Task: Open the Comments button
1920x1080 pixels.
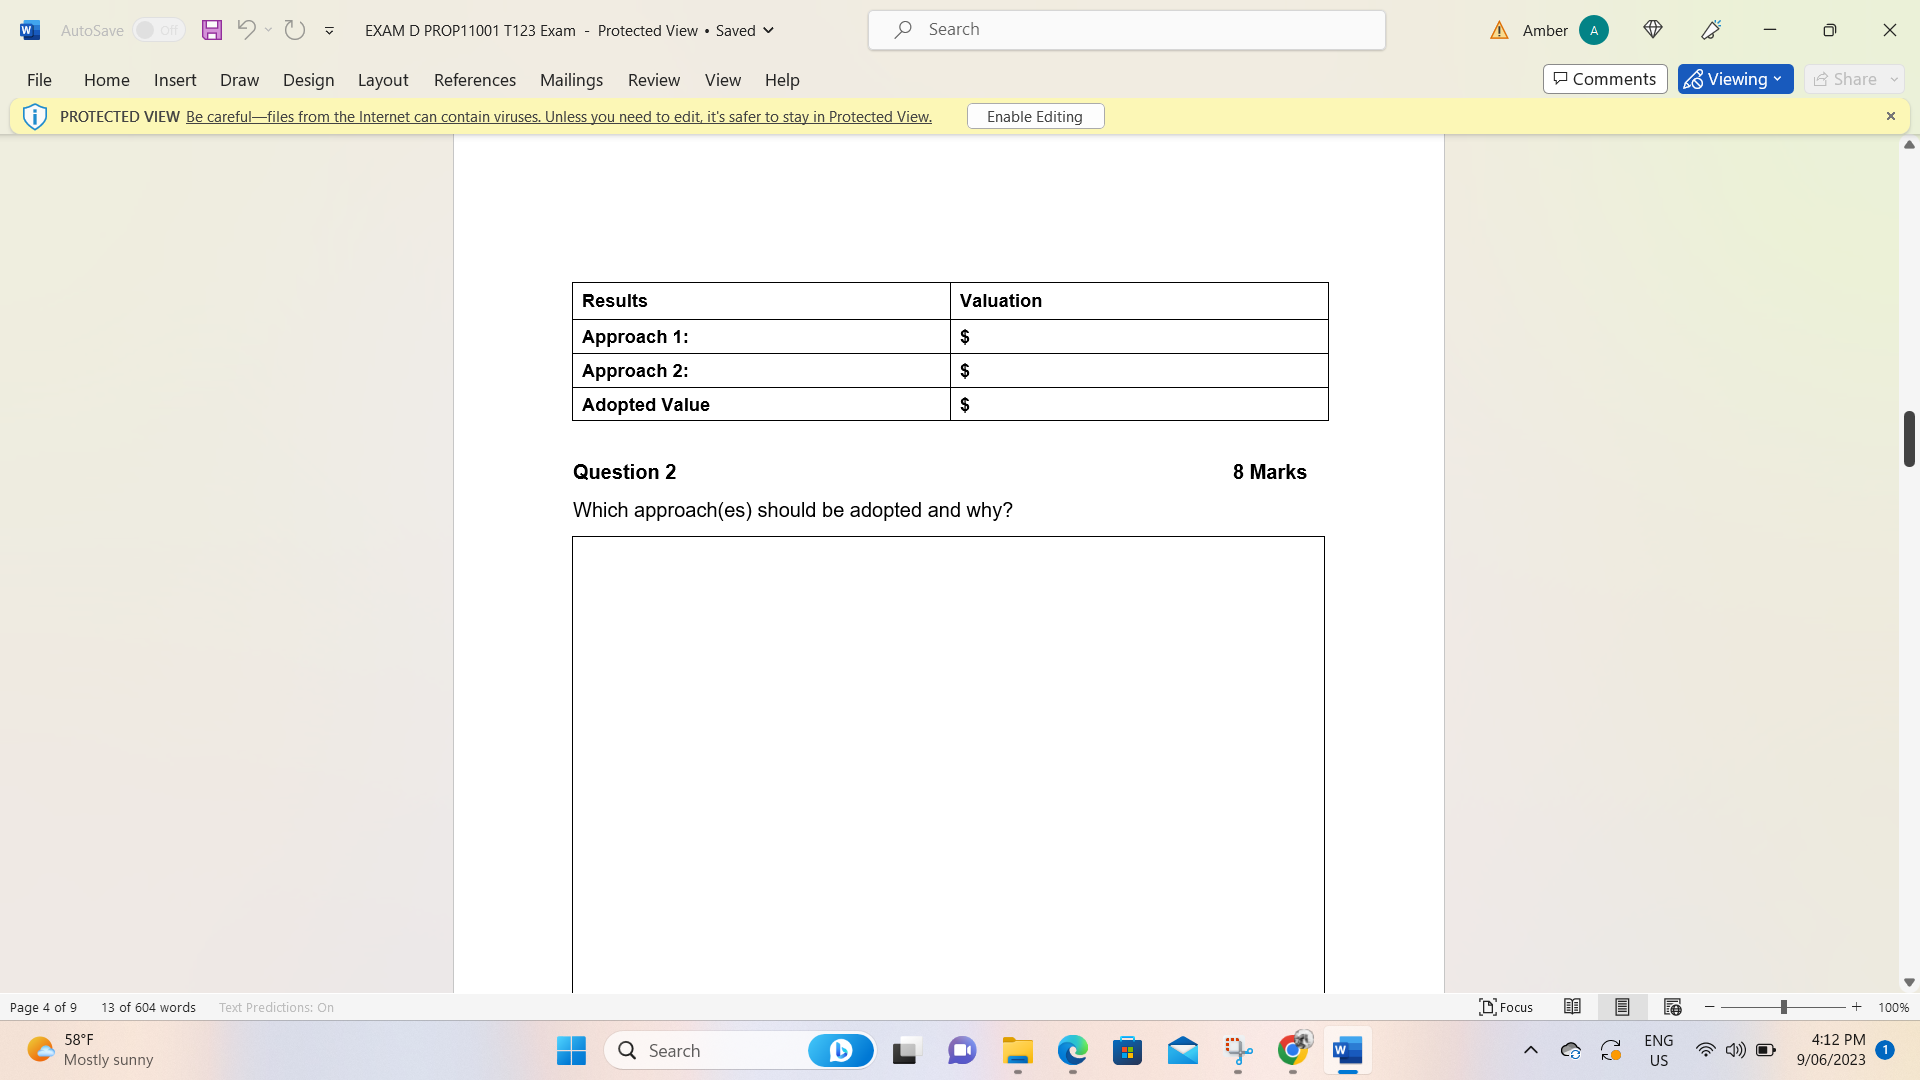Action: coord(1604,79)
